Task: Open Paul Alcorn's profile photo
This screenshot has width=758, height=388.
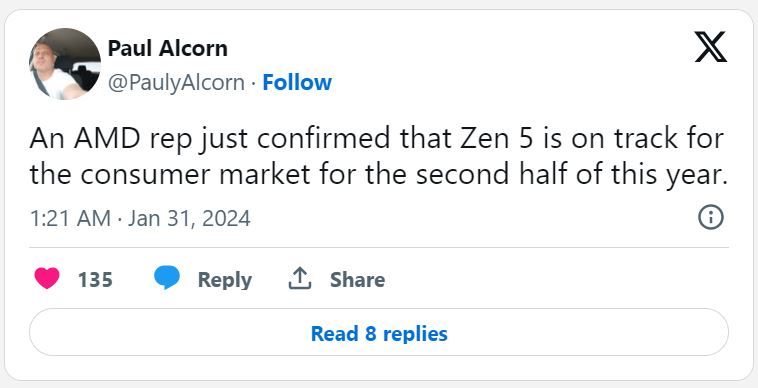Action: pyautogui.click(x=65, y=64)
